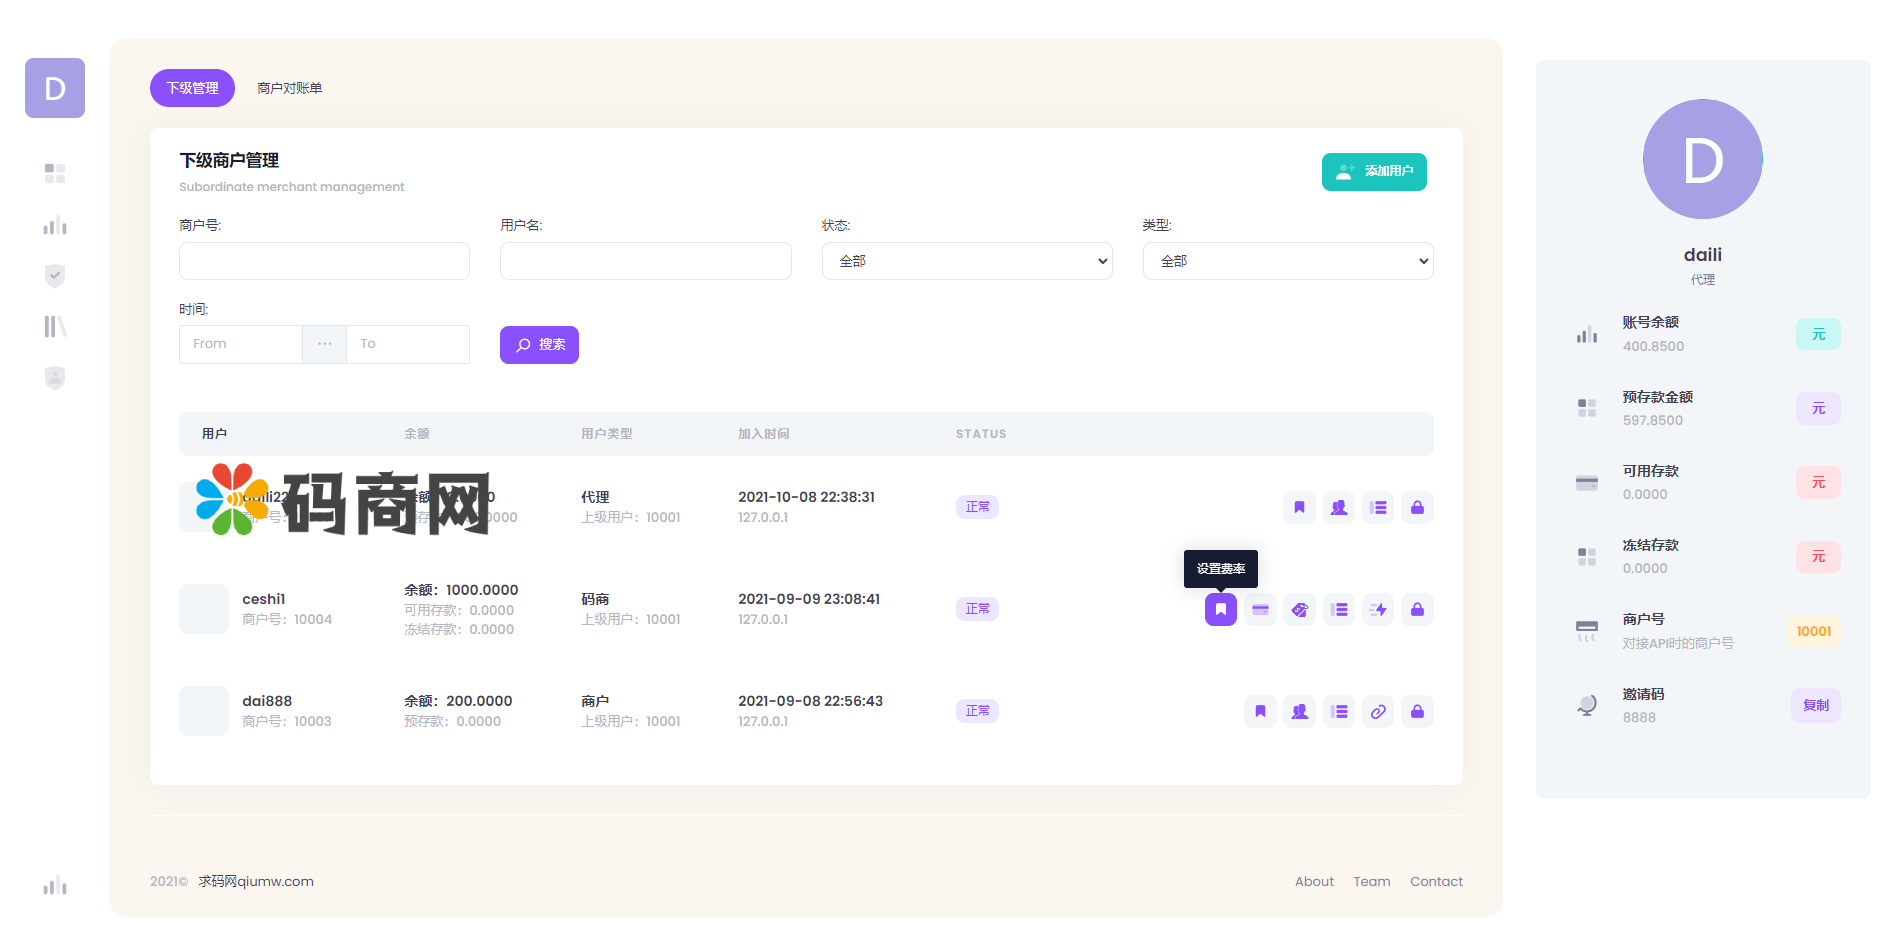Click the list icon in dai888 row
The image size is (1902, 931).
pos(1339,711)
